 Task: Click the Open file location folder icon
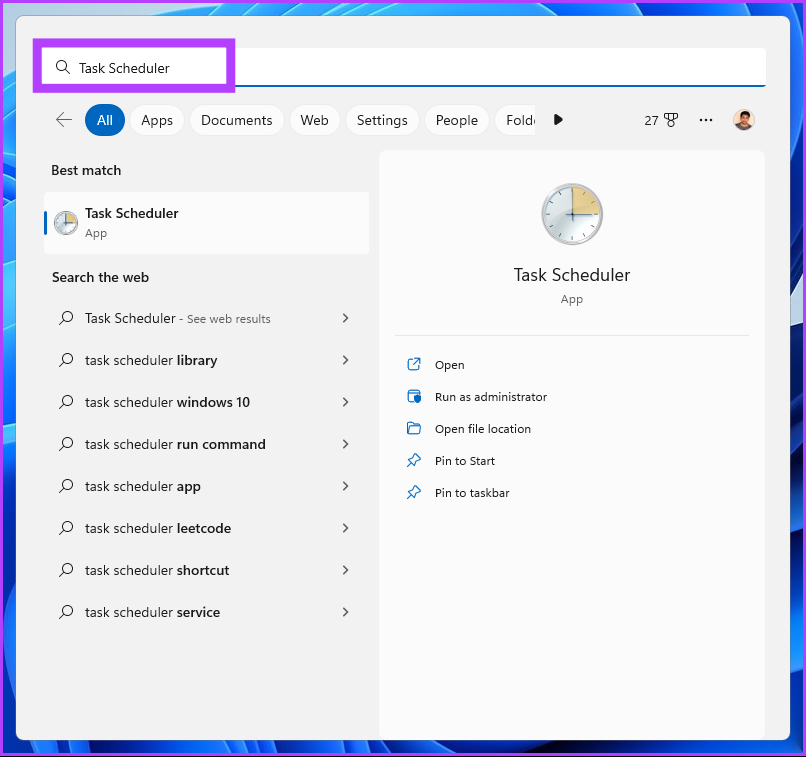click(414, 429)
